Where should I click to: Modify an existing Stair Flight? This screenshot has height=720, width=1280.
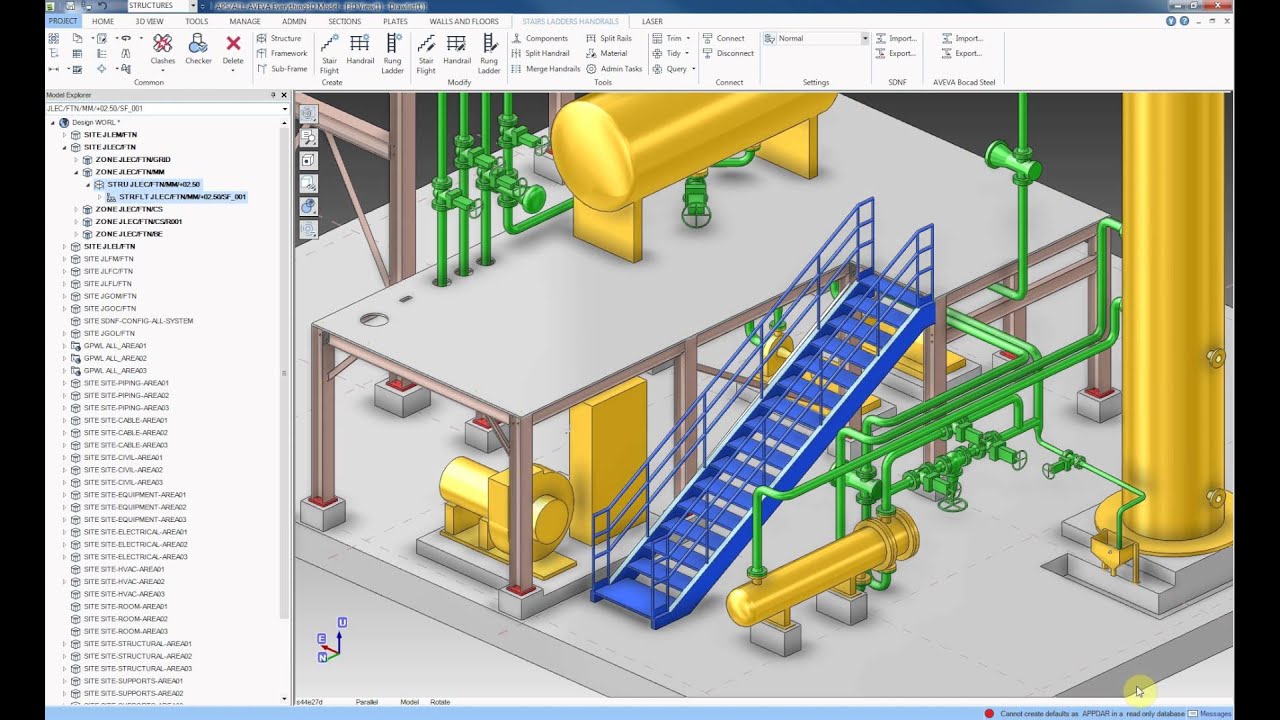(426, 53)
